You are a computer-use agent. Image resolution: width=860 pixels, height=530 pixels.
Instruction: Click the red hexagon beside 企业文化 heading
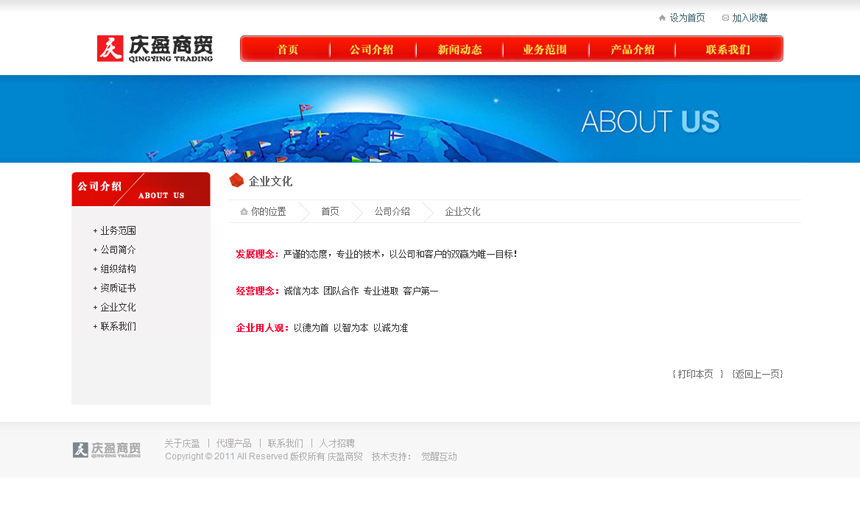pyautogui.click(x=237, y=181)
